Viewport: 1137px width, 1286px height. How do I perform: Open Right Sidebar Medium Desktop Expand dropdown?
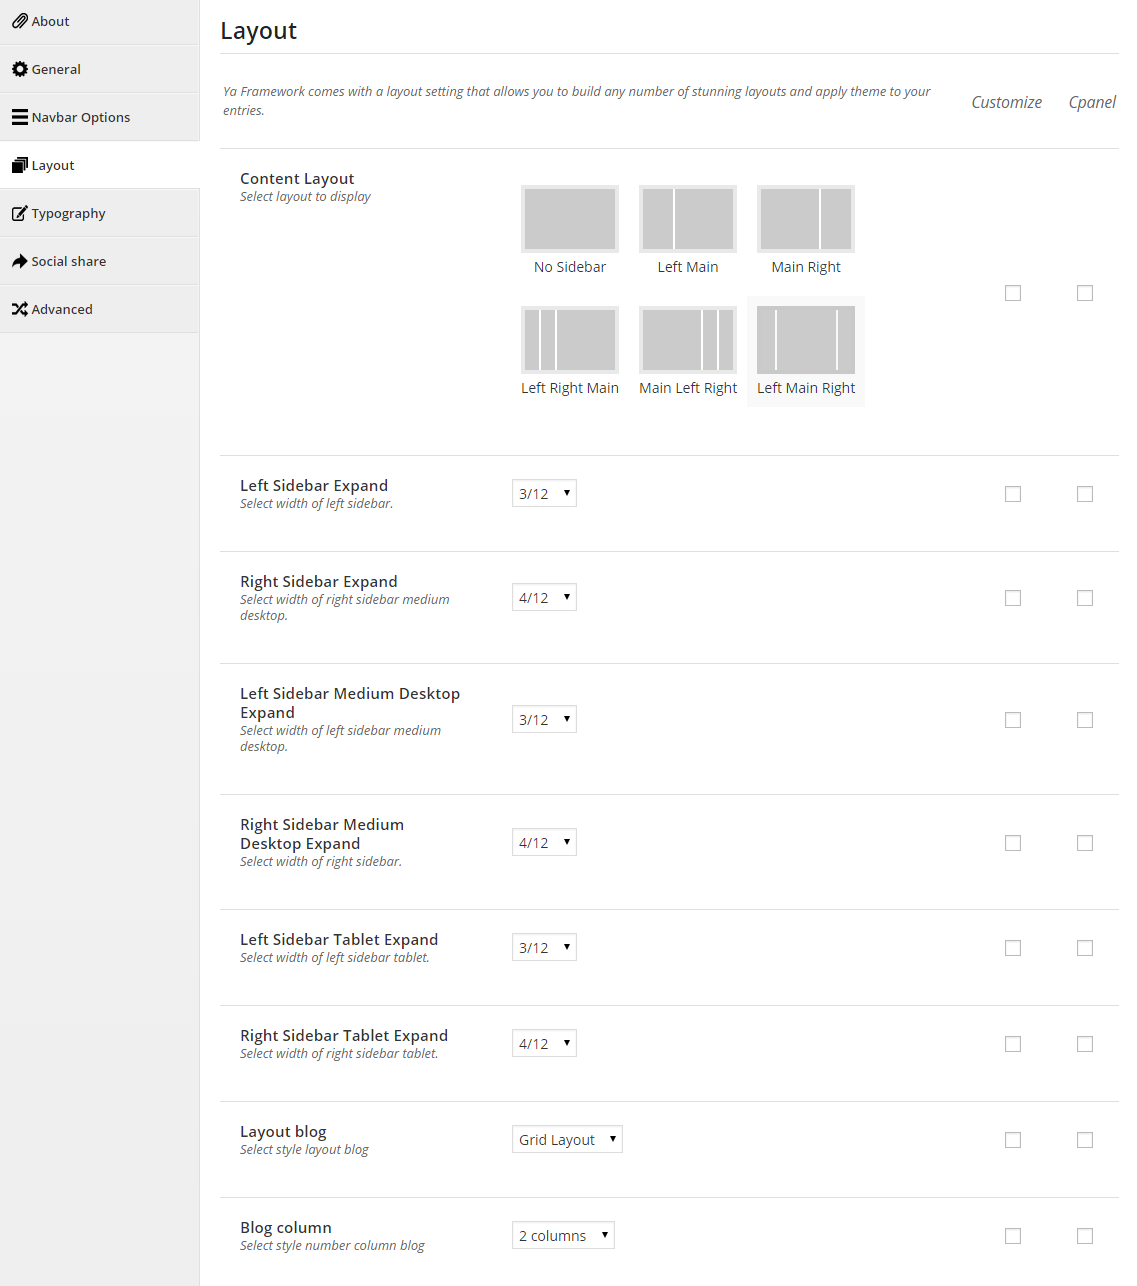coord(544,842)
